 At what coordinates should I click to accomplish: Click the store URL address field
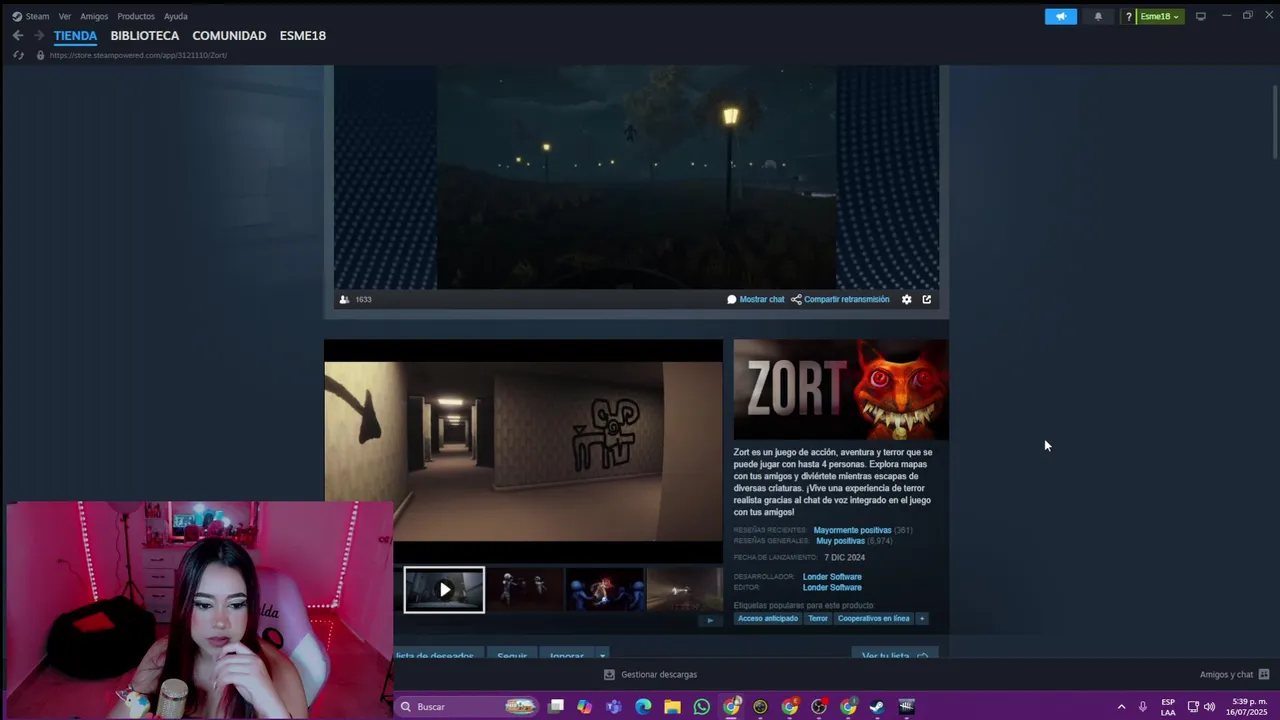(x=138, y=55)
